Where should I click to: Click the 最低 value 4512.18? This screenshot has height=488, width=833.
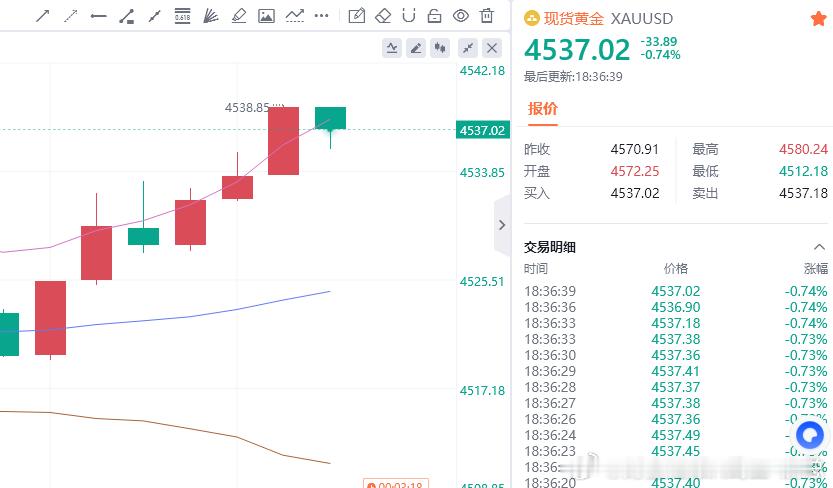click(803, 171)
